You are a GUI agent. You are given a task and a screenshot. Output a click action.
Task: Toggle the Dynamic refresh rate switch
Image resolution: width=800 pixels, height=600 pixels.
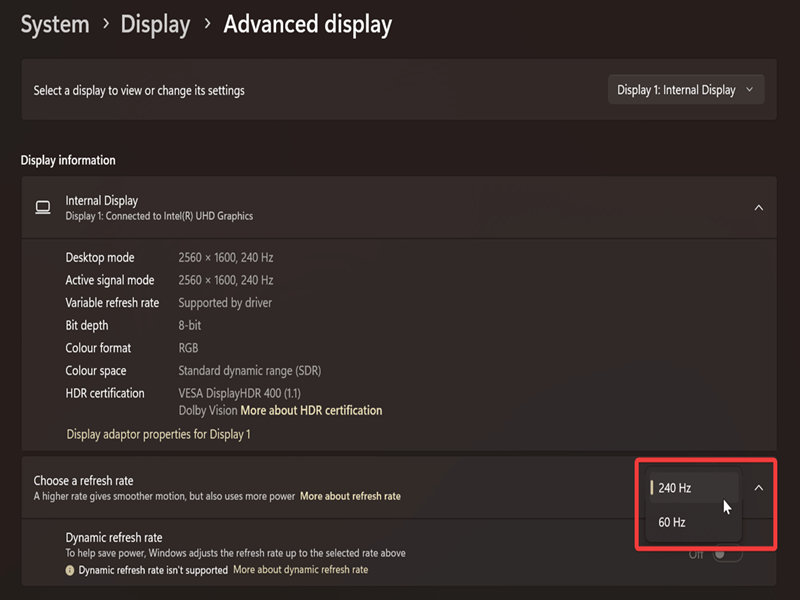727,554
